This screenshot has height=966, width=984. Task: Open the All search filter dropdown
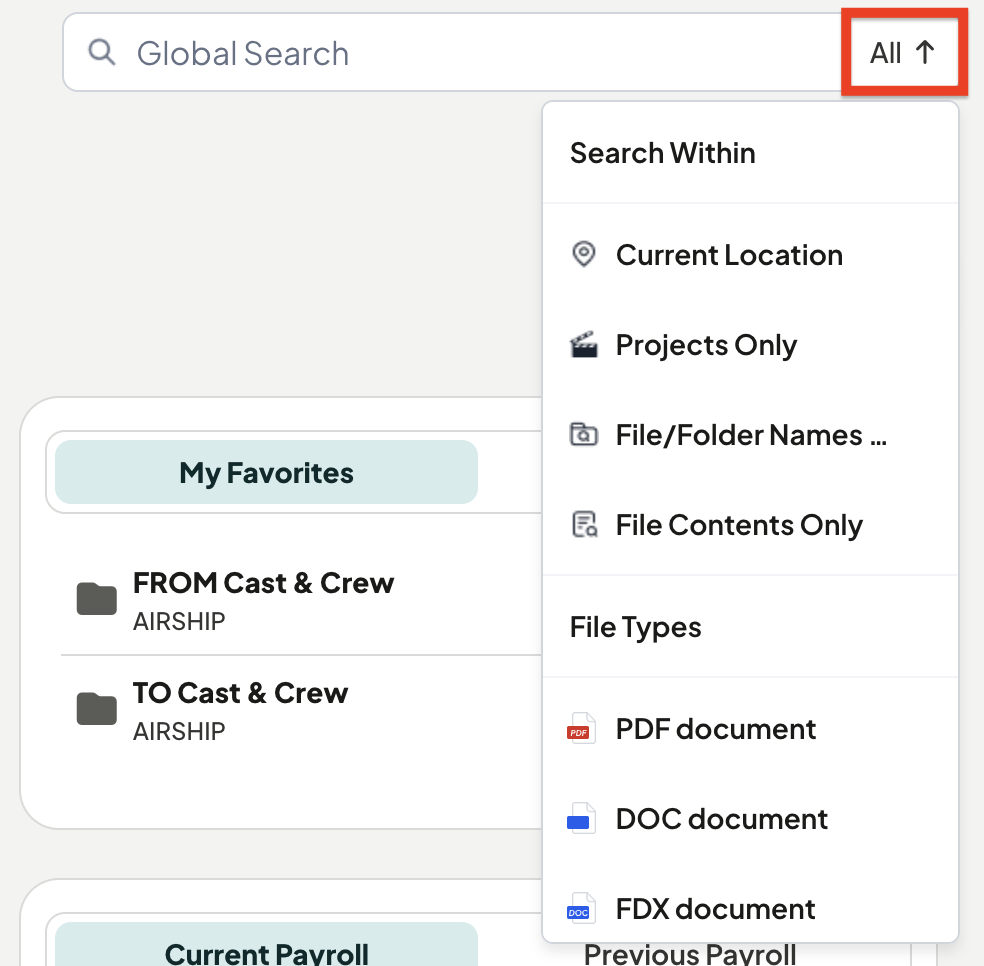coord(903,53)
